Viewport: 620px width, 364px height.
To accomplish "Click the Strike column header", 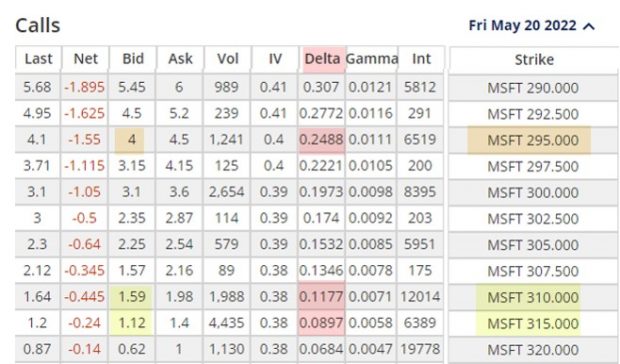I will point(534,60).
